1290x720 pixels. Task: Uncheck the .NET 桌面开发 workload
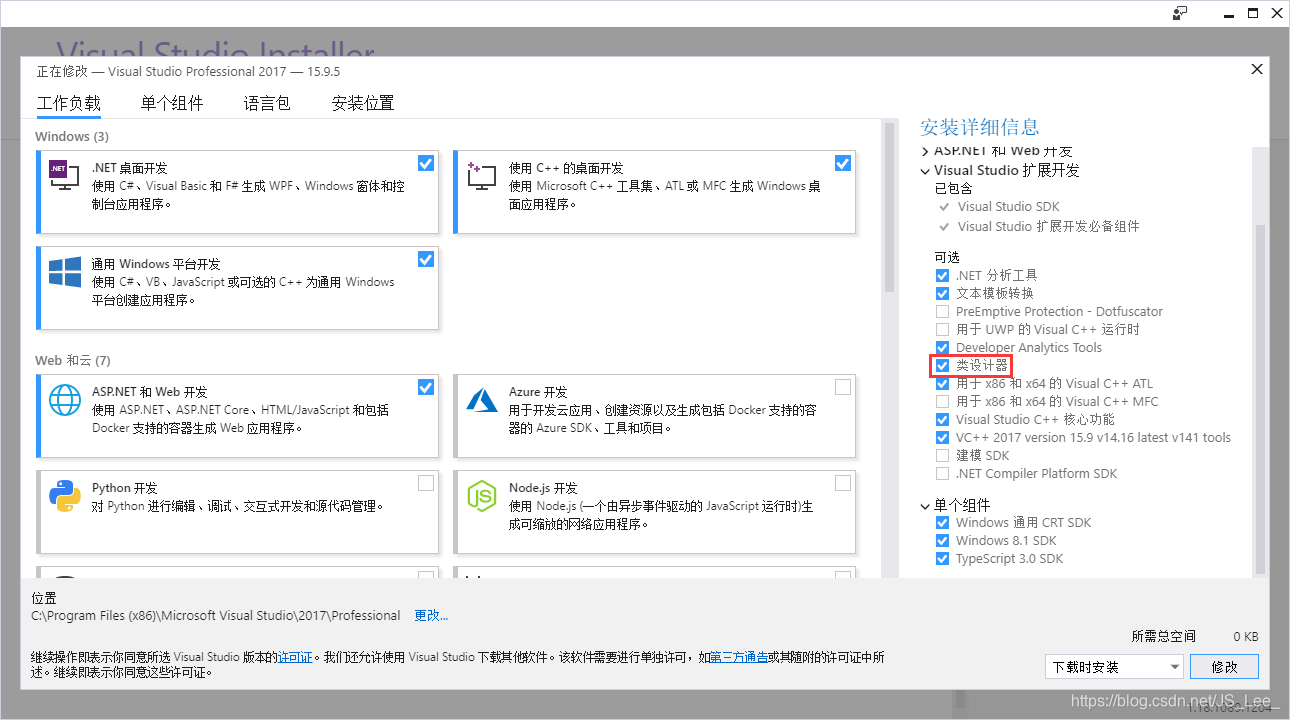[426, 163]
